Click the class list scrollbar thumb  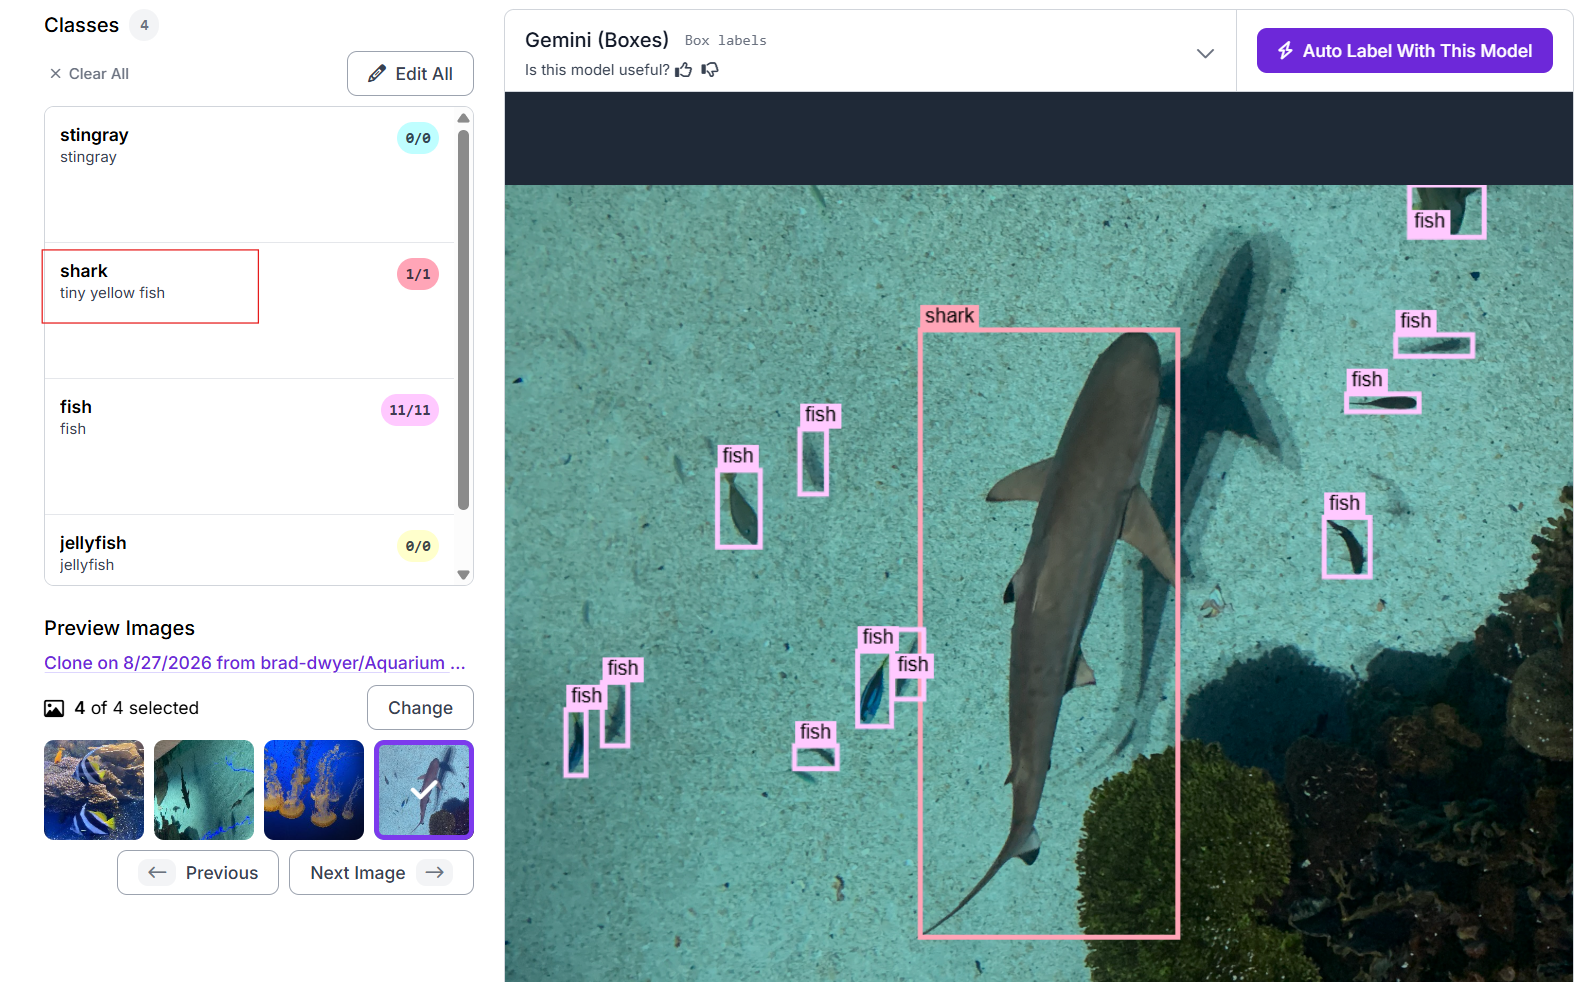[463, 320]
